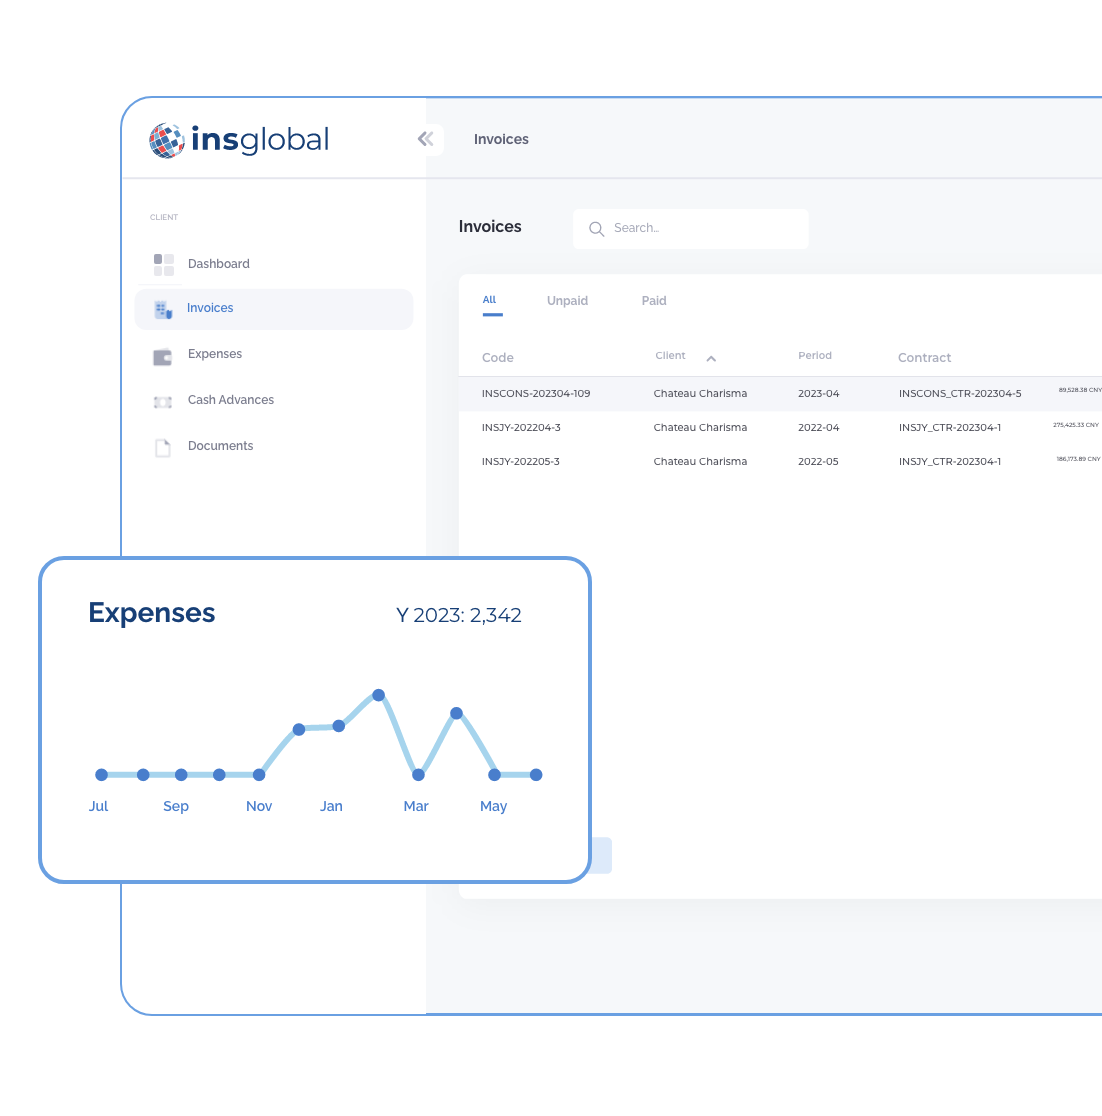Viewport: 1102px width, 1116px height.
Task: Sort by the Code column header
Action: (497, 358)
